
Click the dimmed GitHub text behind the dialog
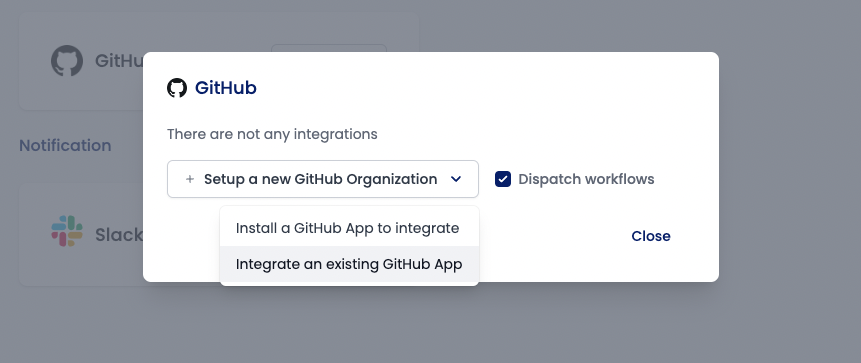(119, 60)
